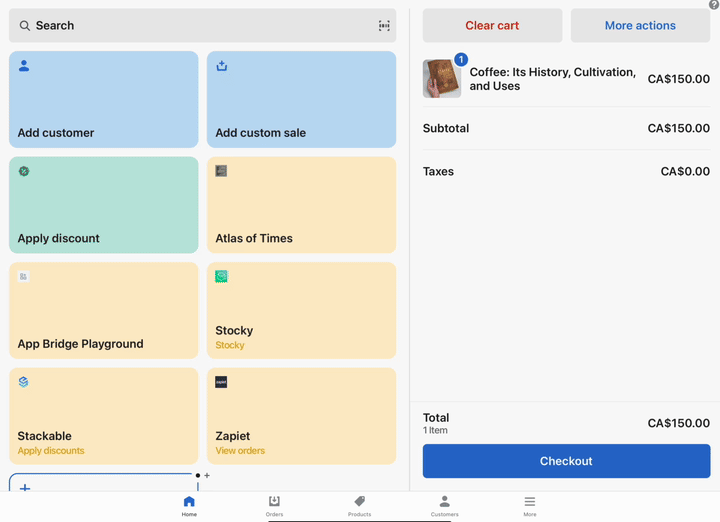Open the Customers tab
The height and width of the screenshot is (522, 720).
tap(444, 506)
